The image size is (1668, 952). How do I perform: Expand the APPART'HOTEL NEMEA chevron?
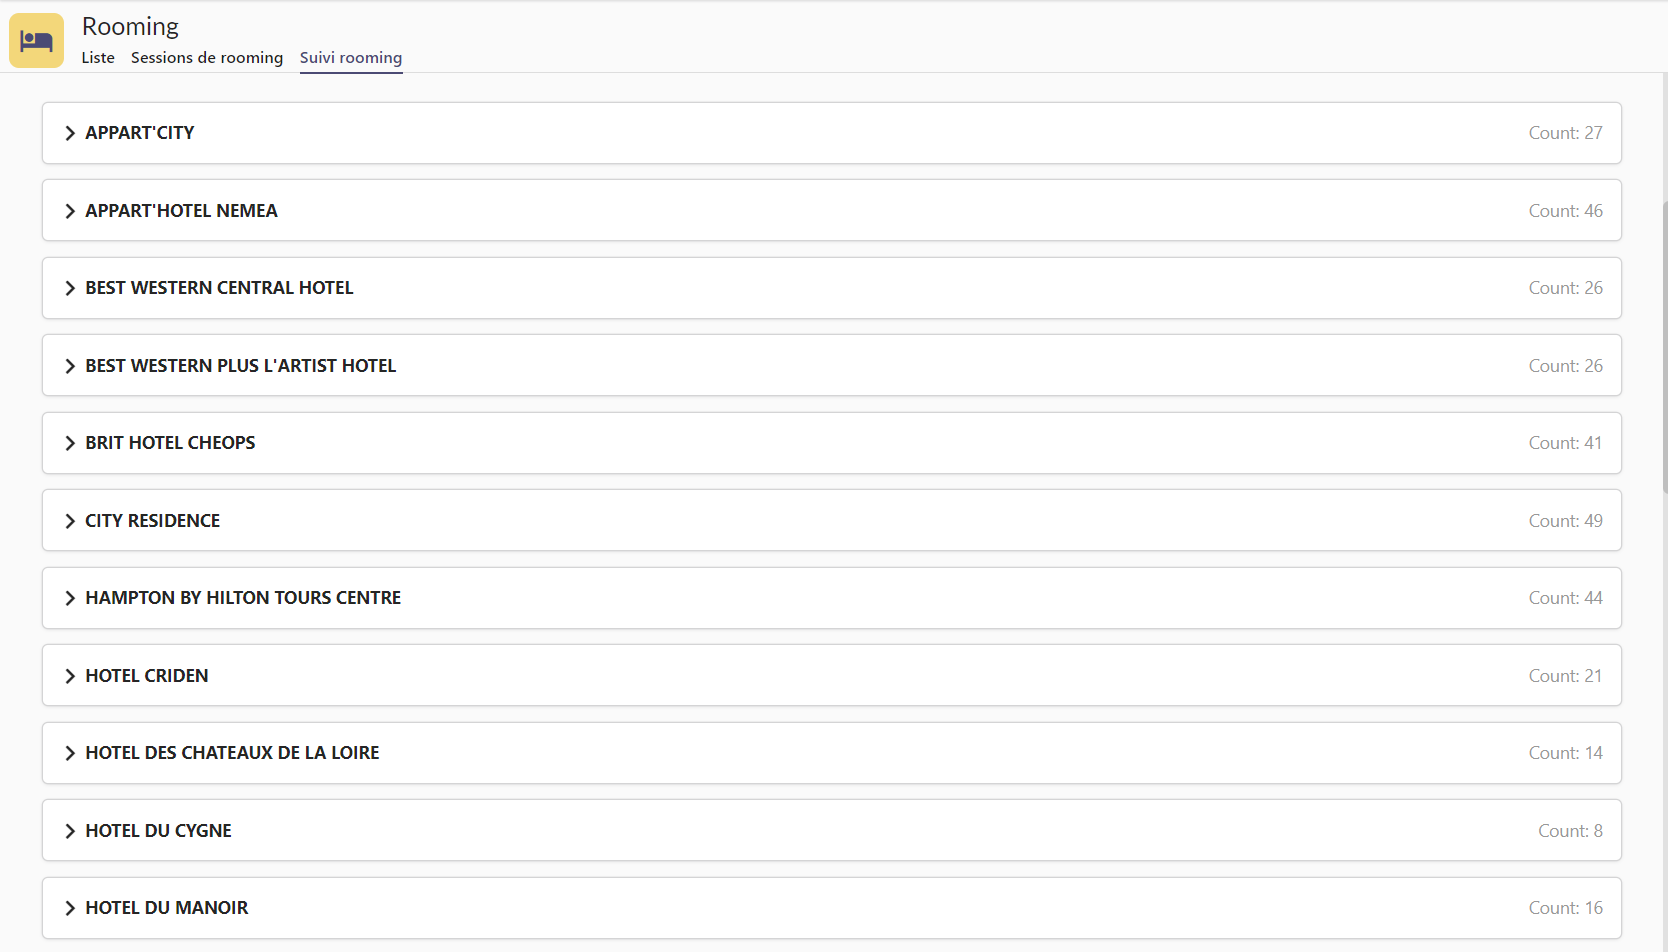coord(70,211)
